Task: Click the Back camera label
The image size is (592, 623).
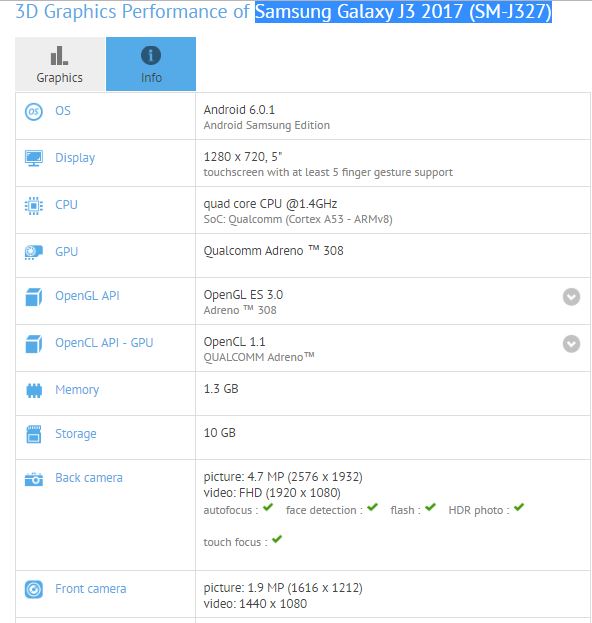Action: pos(89,478)
